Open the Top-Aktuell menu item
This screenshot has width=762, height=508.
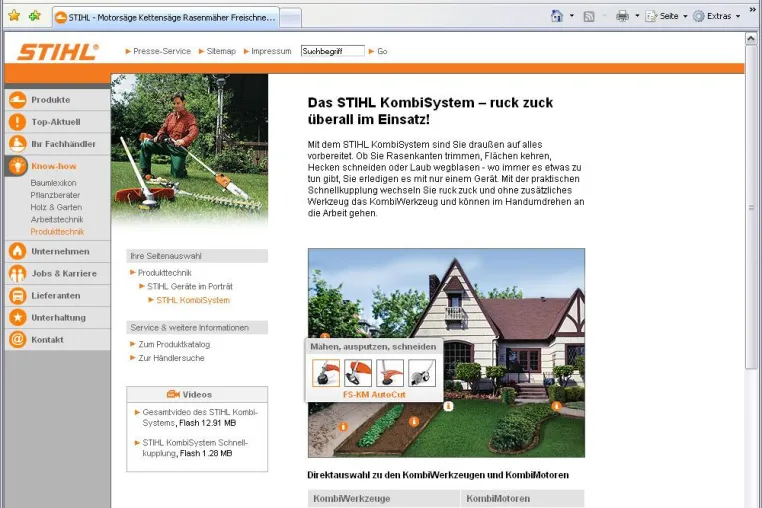click(58, 122)
